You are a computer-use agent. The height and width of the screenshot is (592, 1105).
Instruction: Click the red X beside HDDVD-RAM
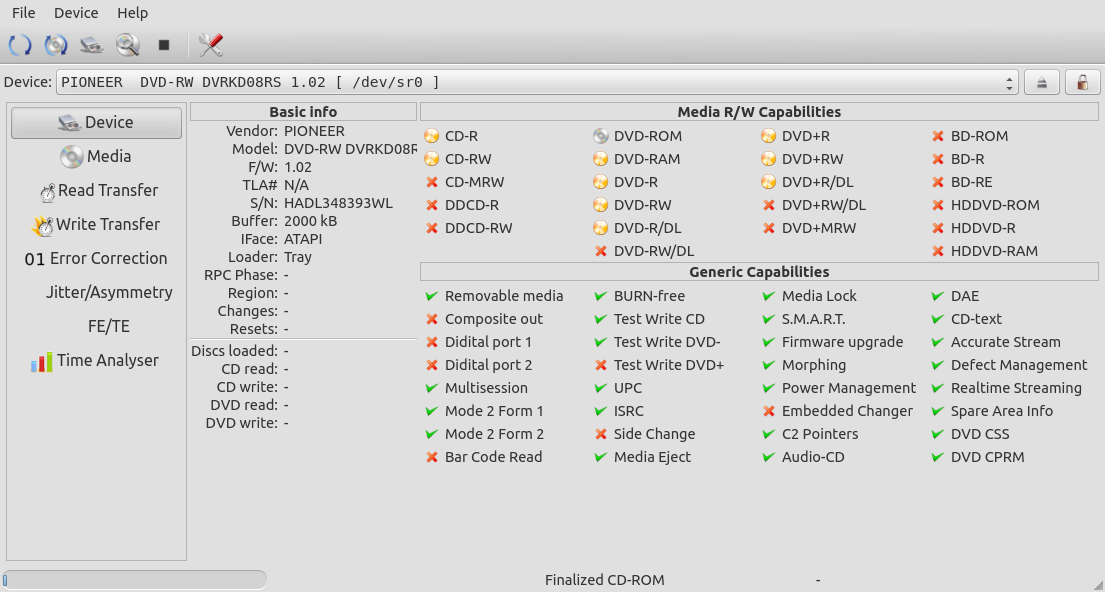click(x=937, y=251)
